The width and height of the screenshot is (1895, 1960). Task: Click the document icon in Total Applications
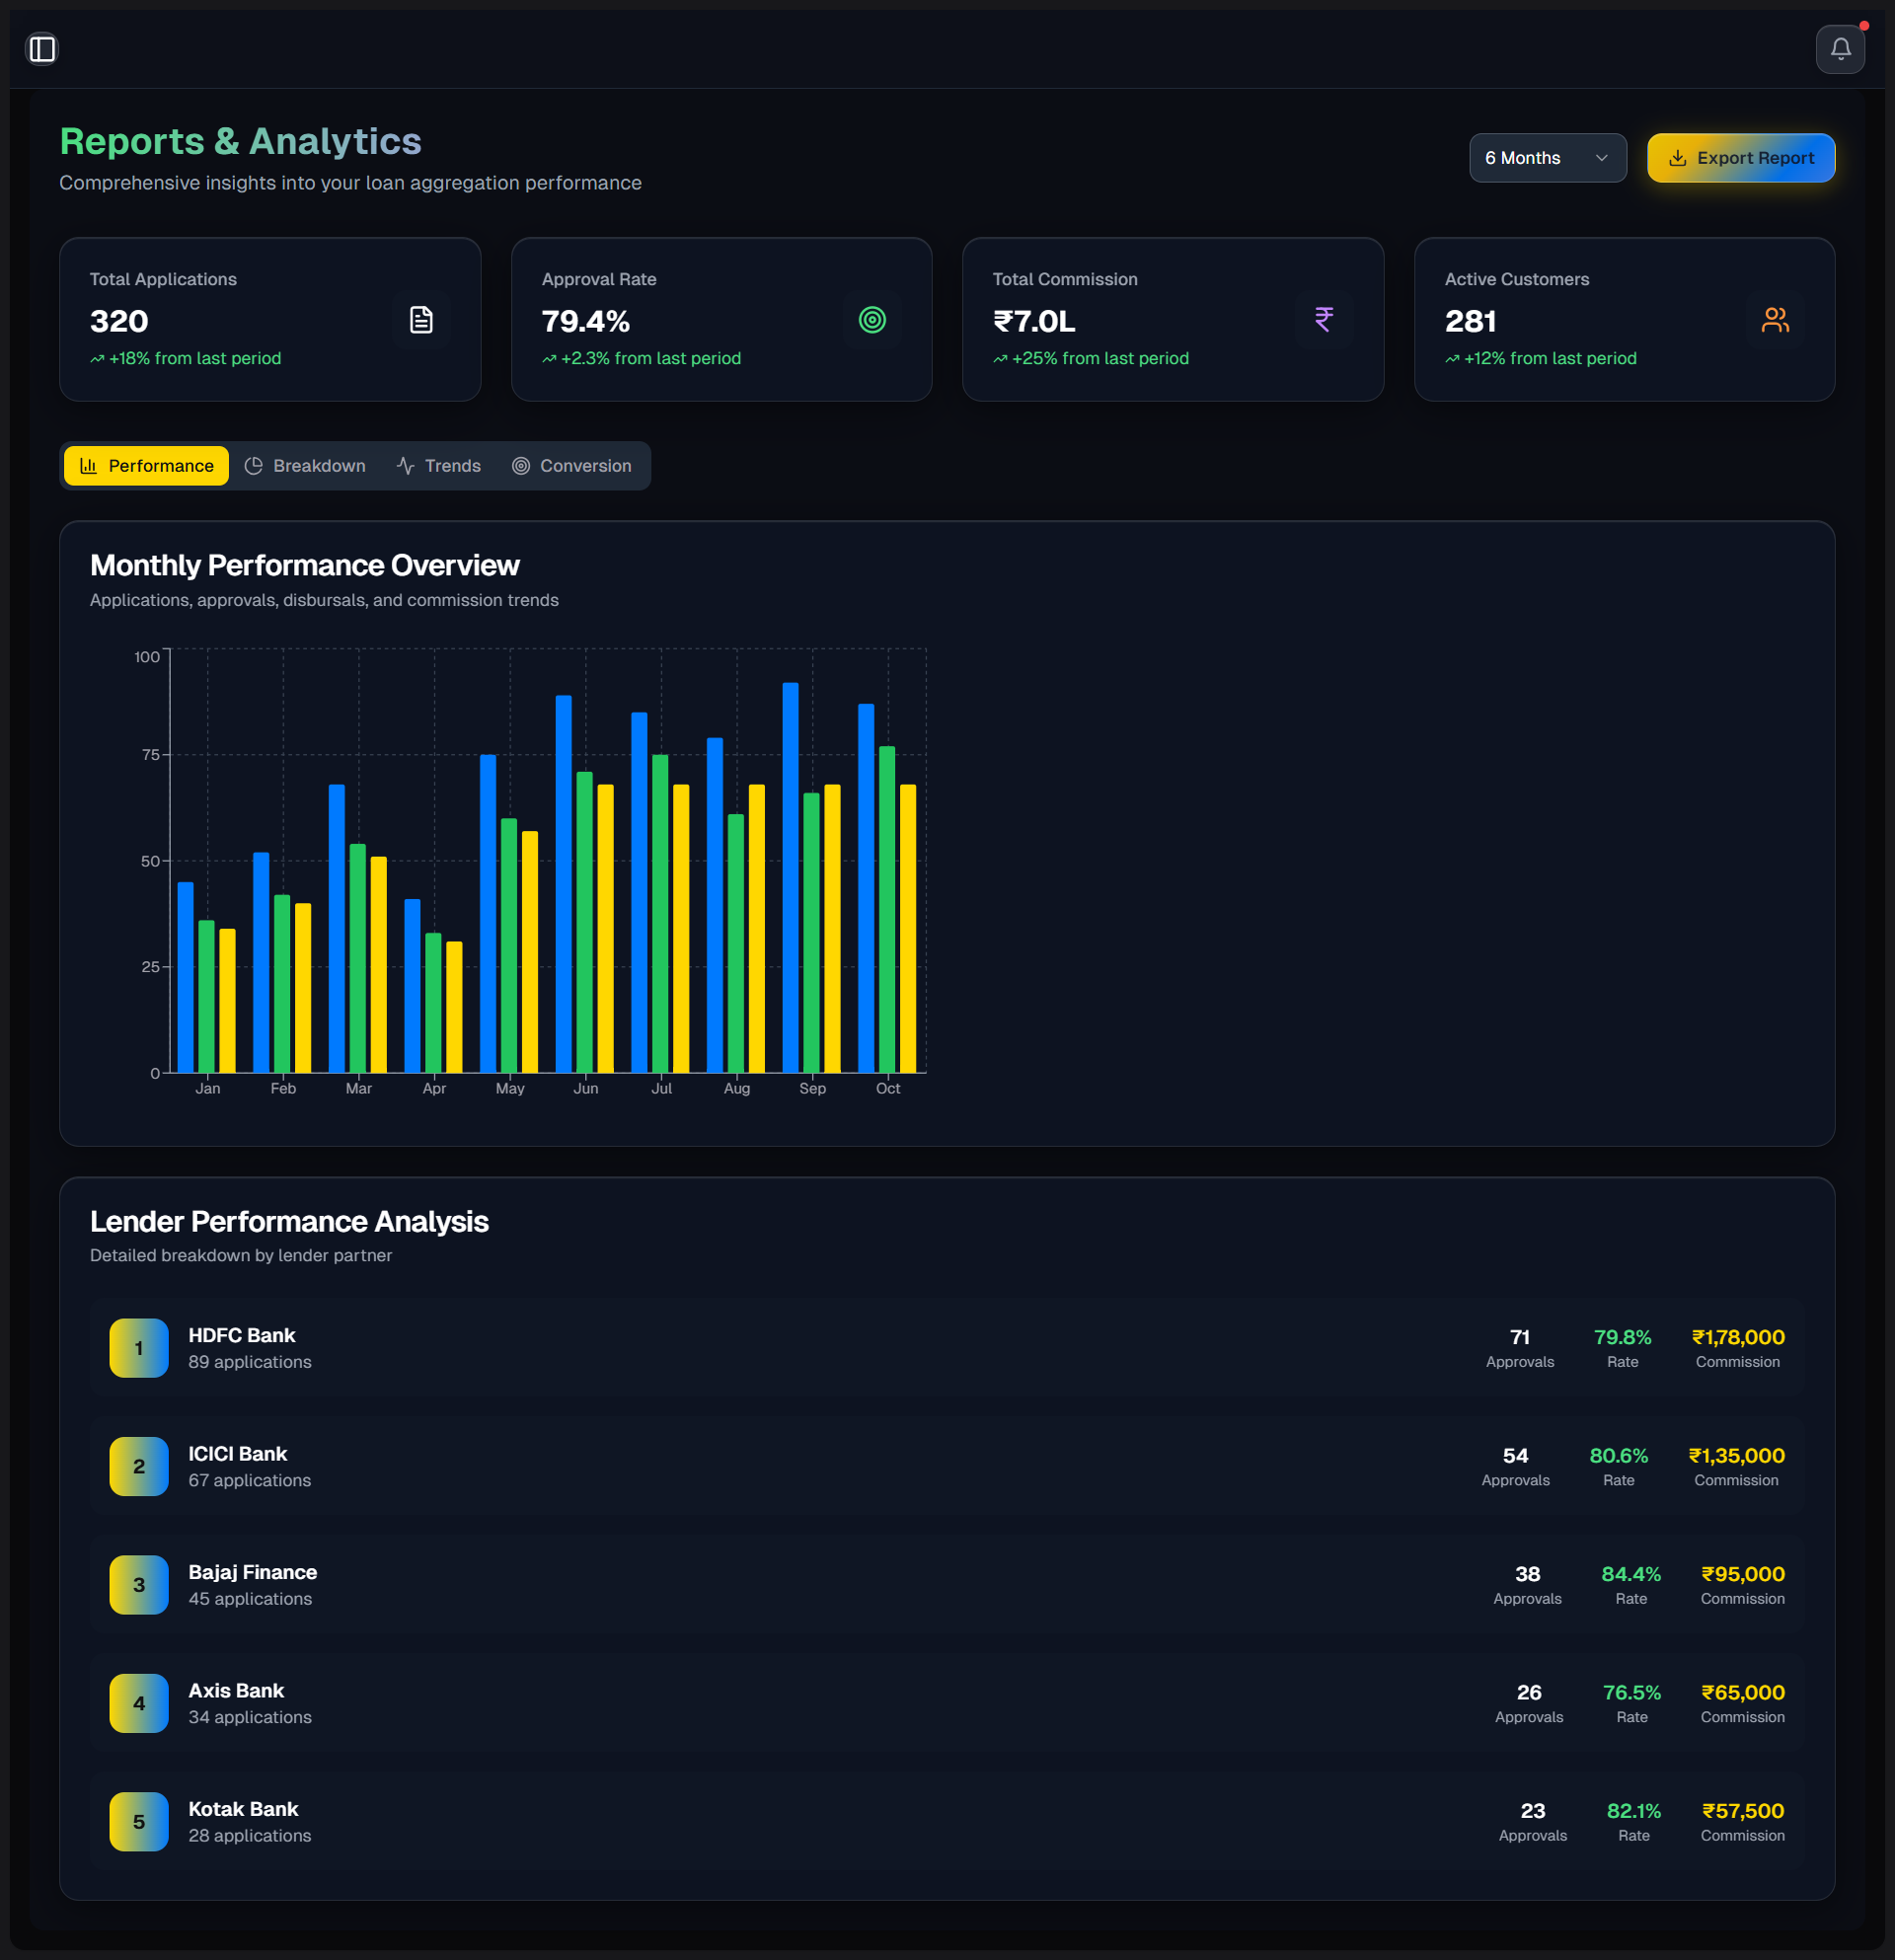tap(421, 320)
